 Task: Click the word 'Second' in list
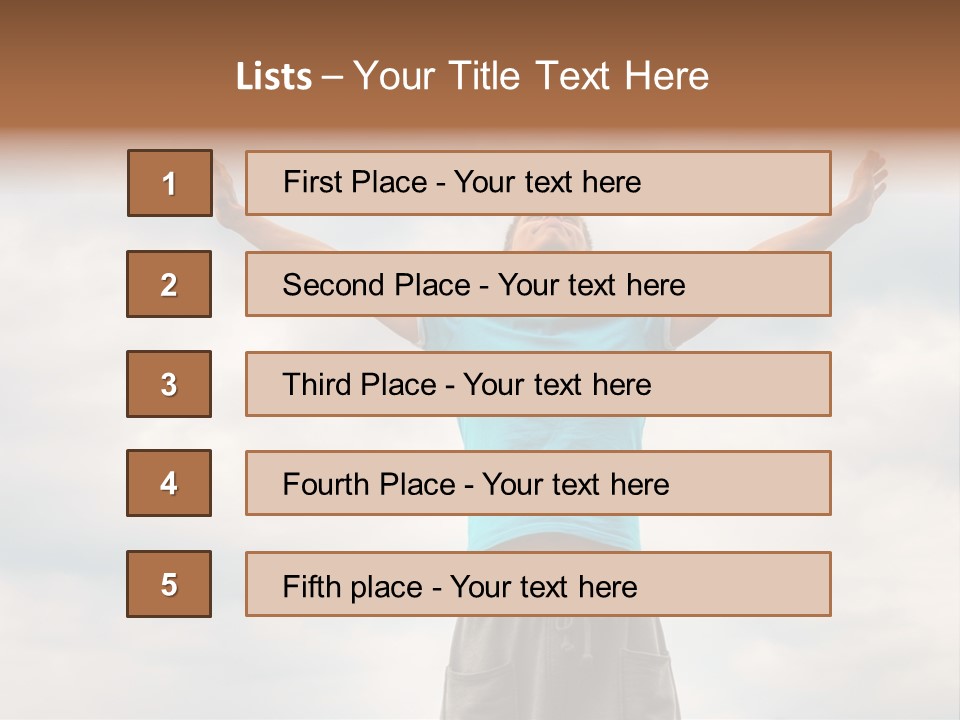(333, 285)
